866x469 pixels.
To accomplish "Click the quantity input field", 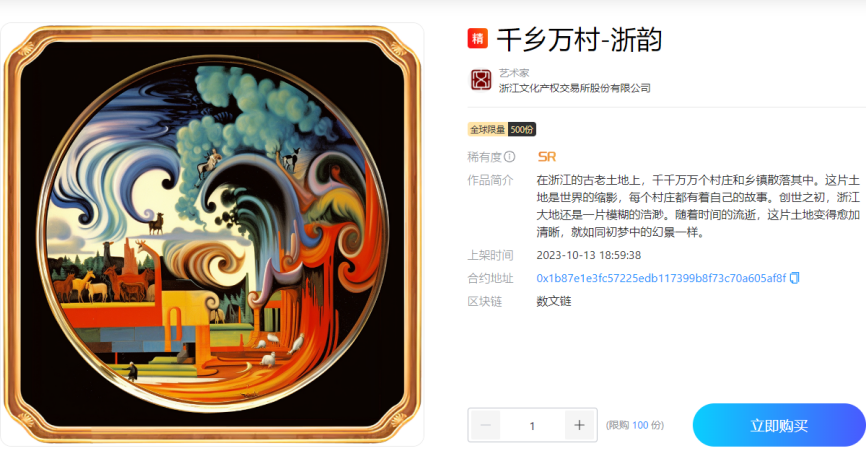I will (x=532, y=425).
